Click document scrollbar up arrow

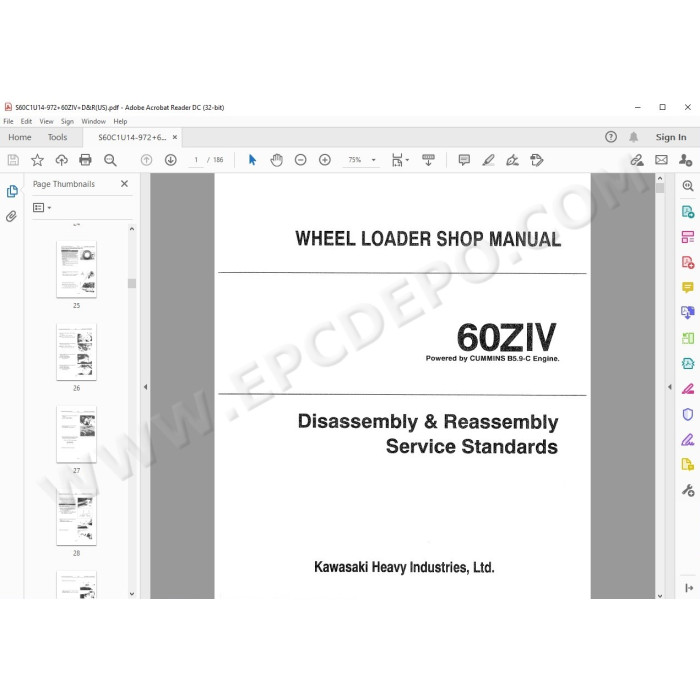pos(660,178)
